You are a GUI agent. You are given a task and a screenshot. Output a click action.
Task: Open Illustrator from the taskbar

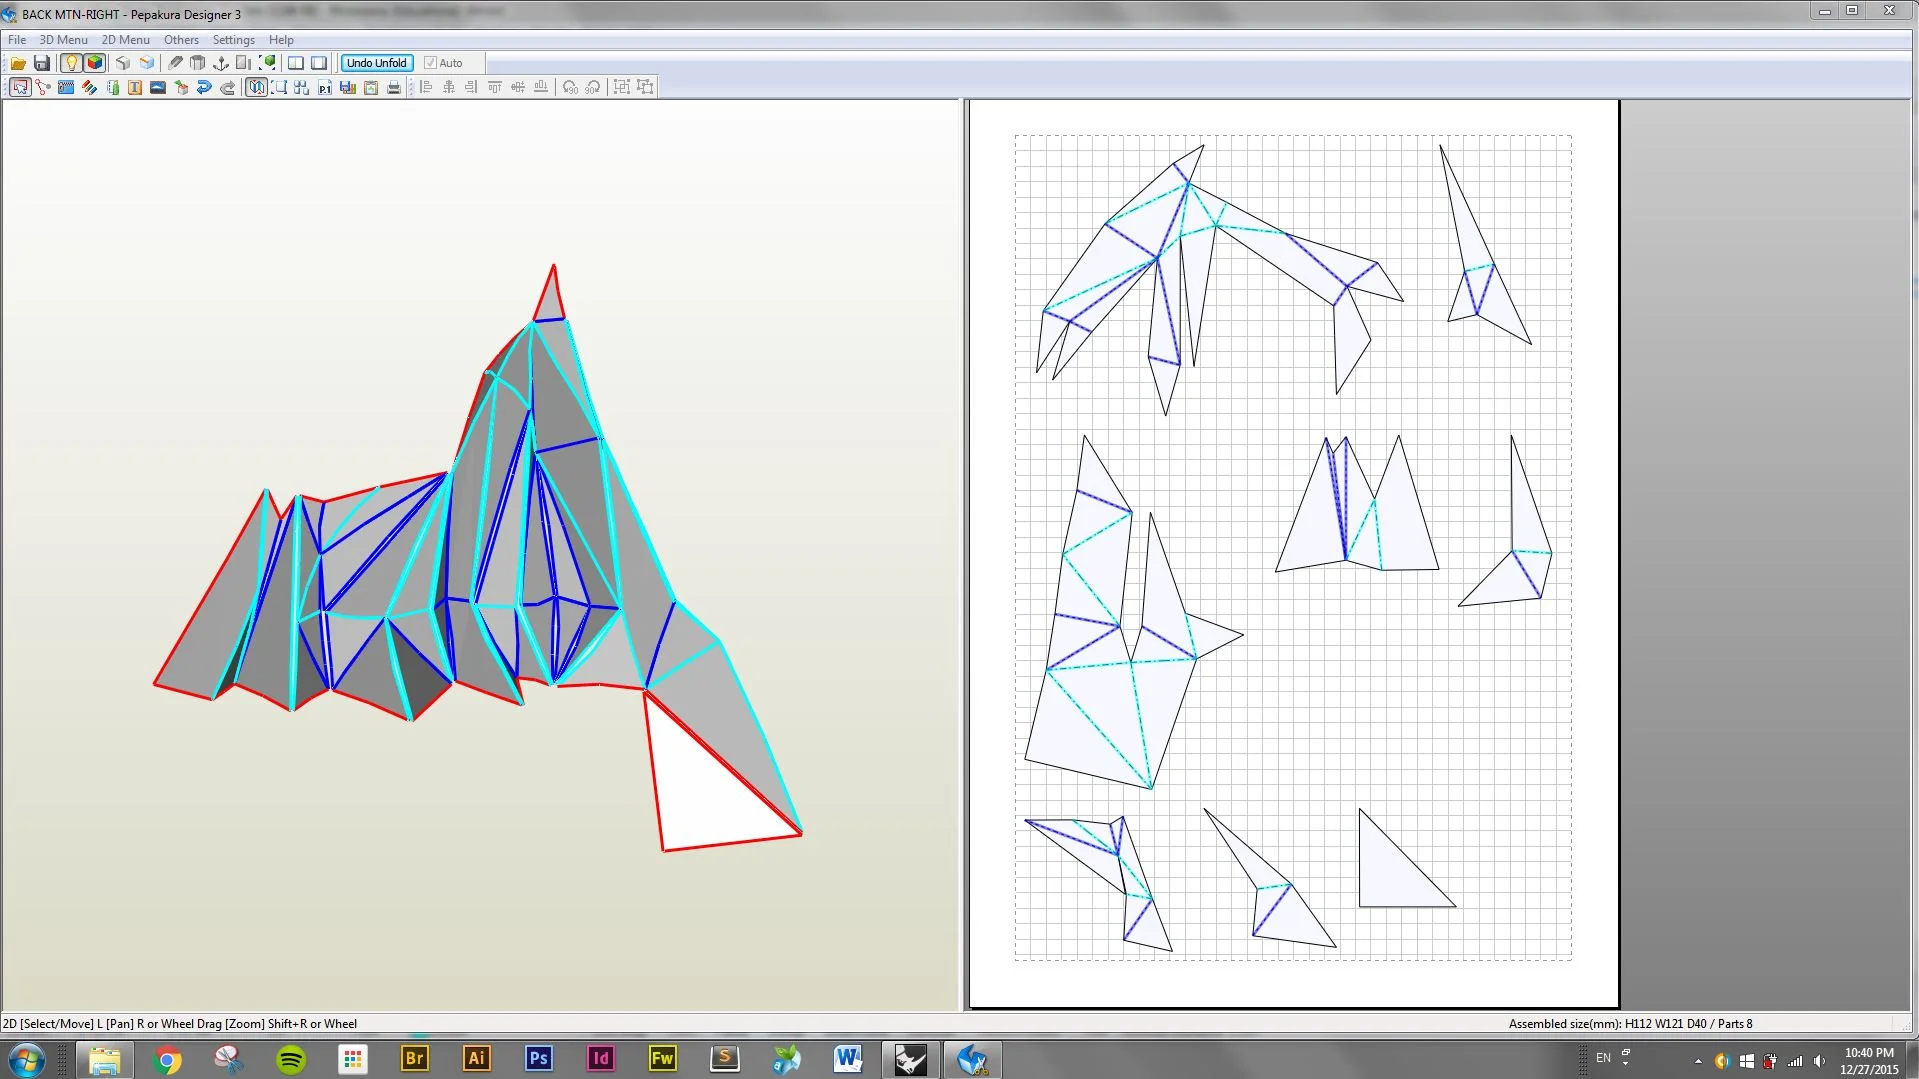[477, 1059]
